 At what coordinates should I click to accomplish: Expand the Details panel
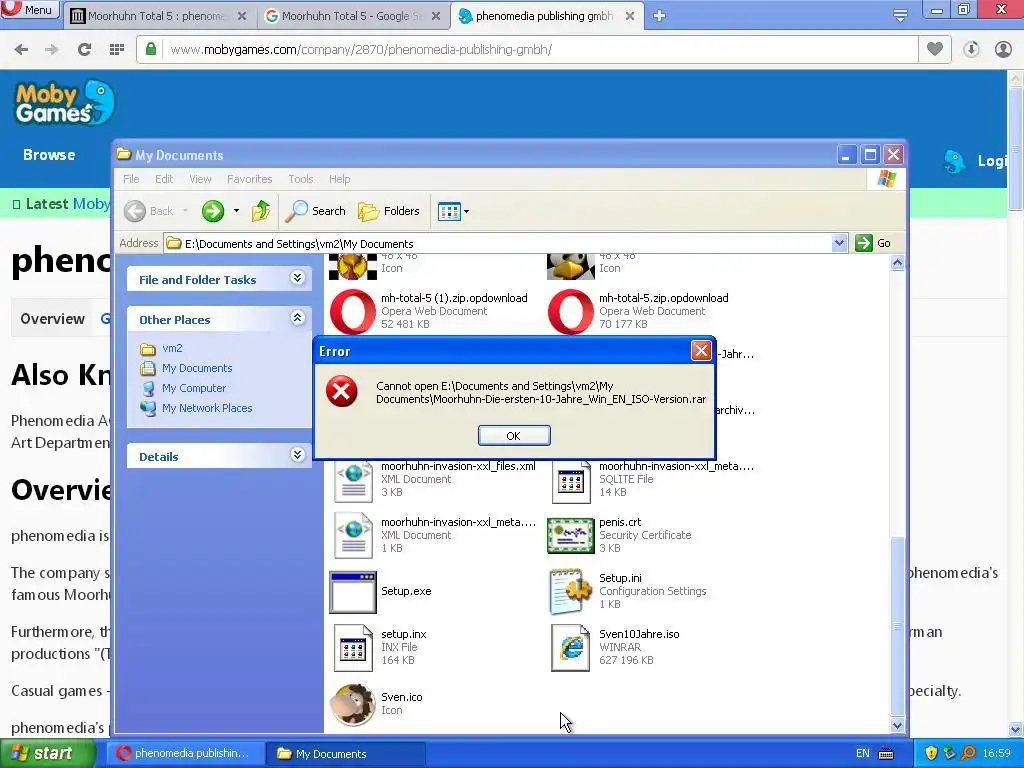click(297, 455)
